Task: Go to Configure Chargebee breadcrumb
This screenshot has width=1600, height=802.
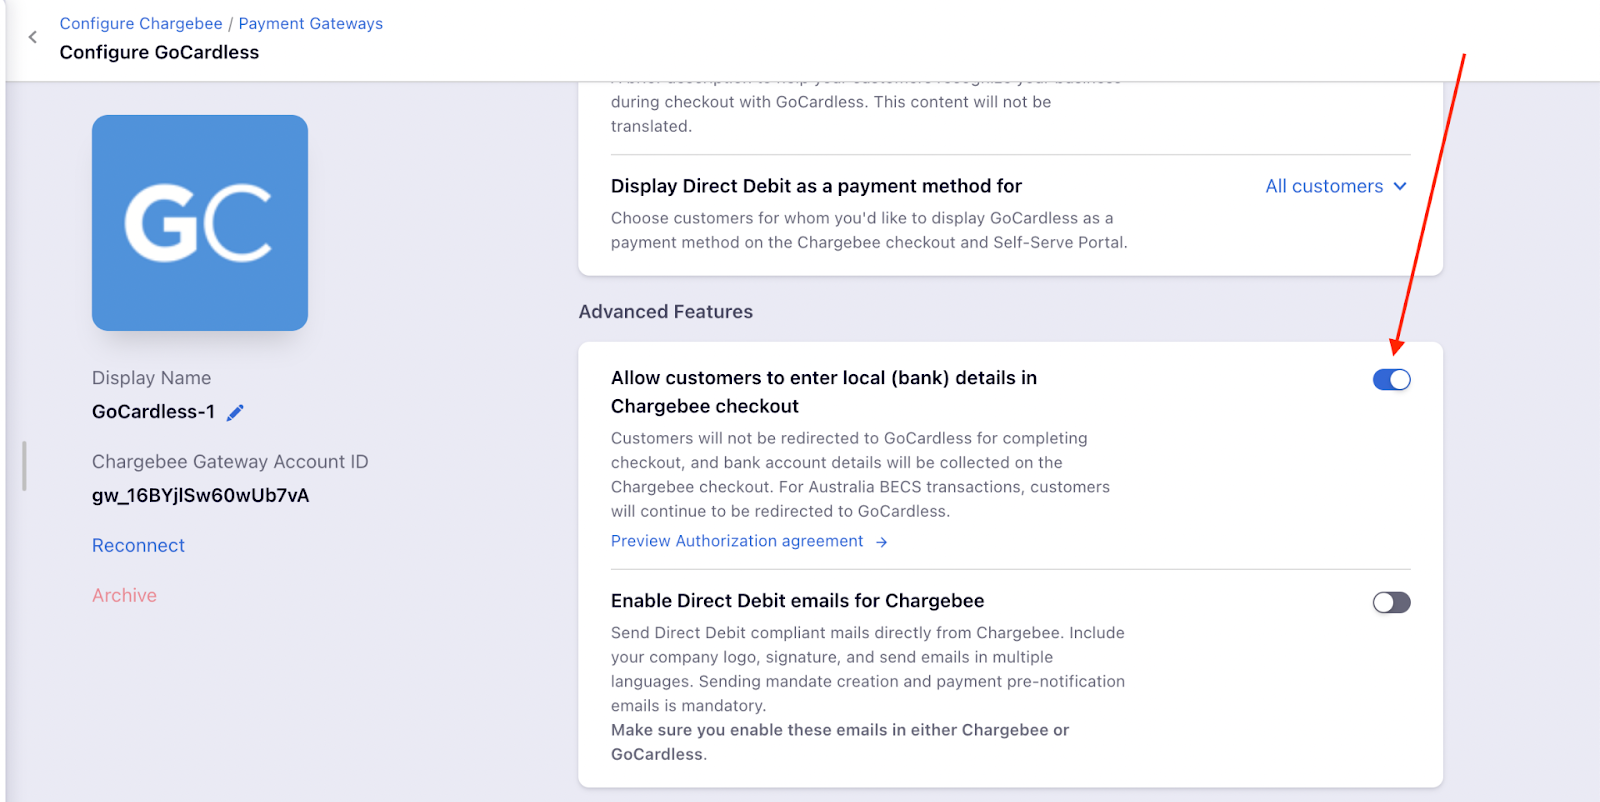Action: (141, 23)
